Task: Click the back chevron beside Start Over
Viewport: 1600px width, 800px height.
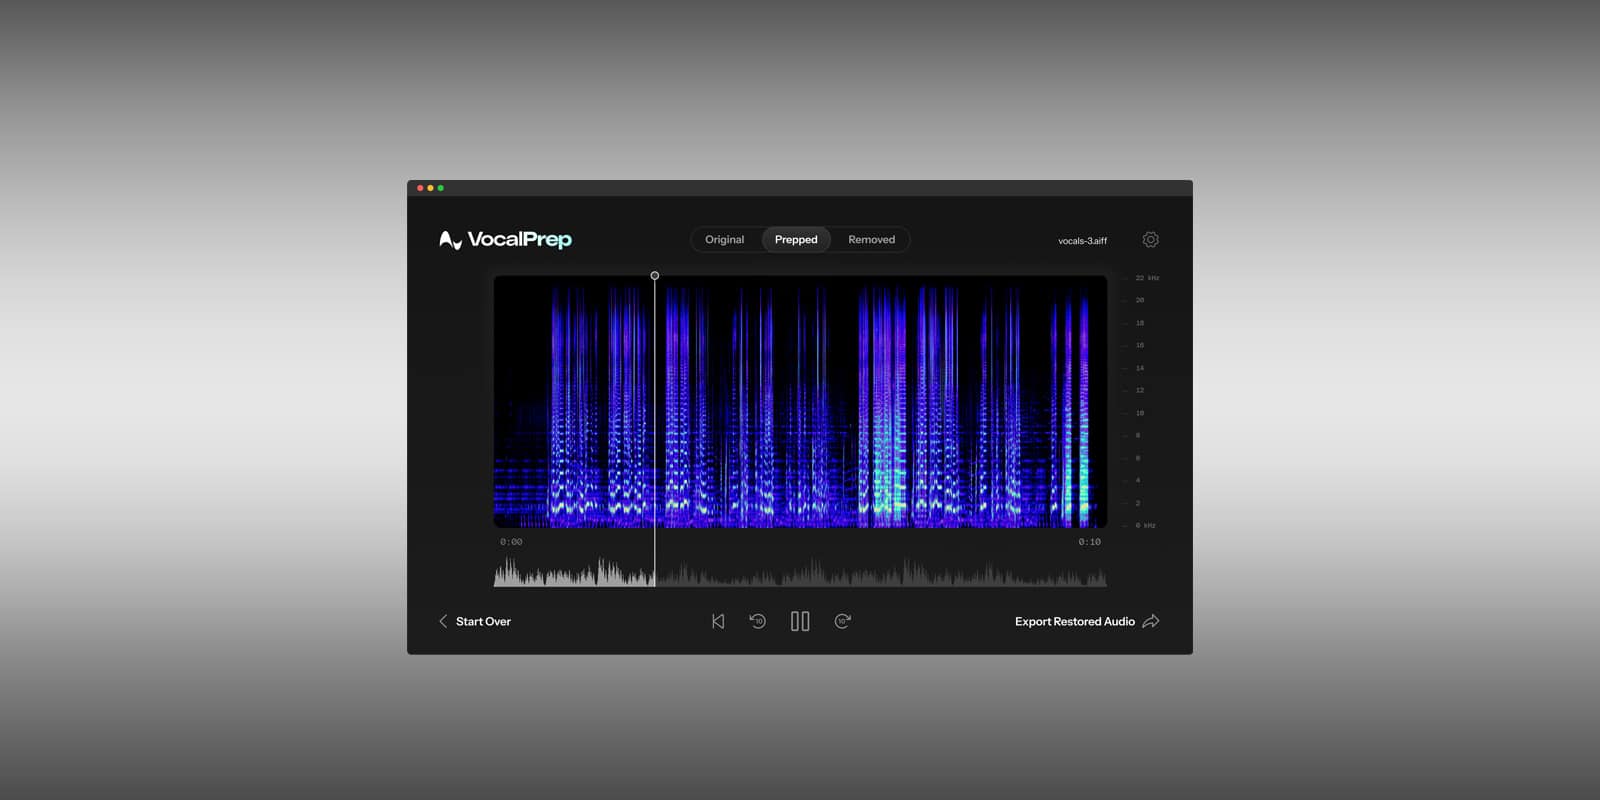Action: (x=443, y=621)
